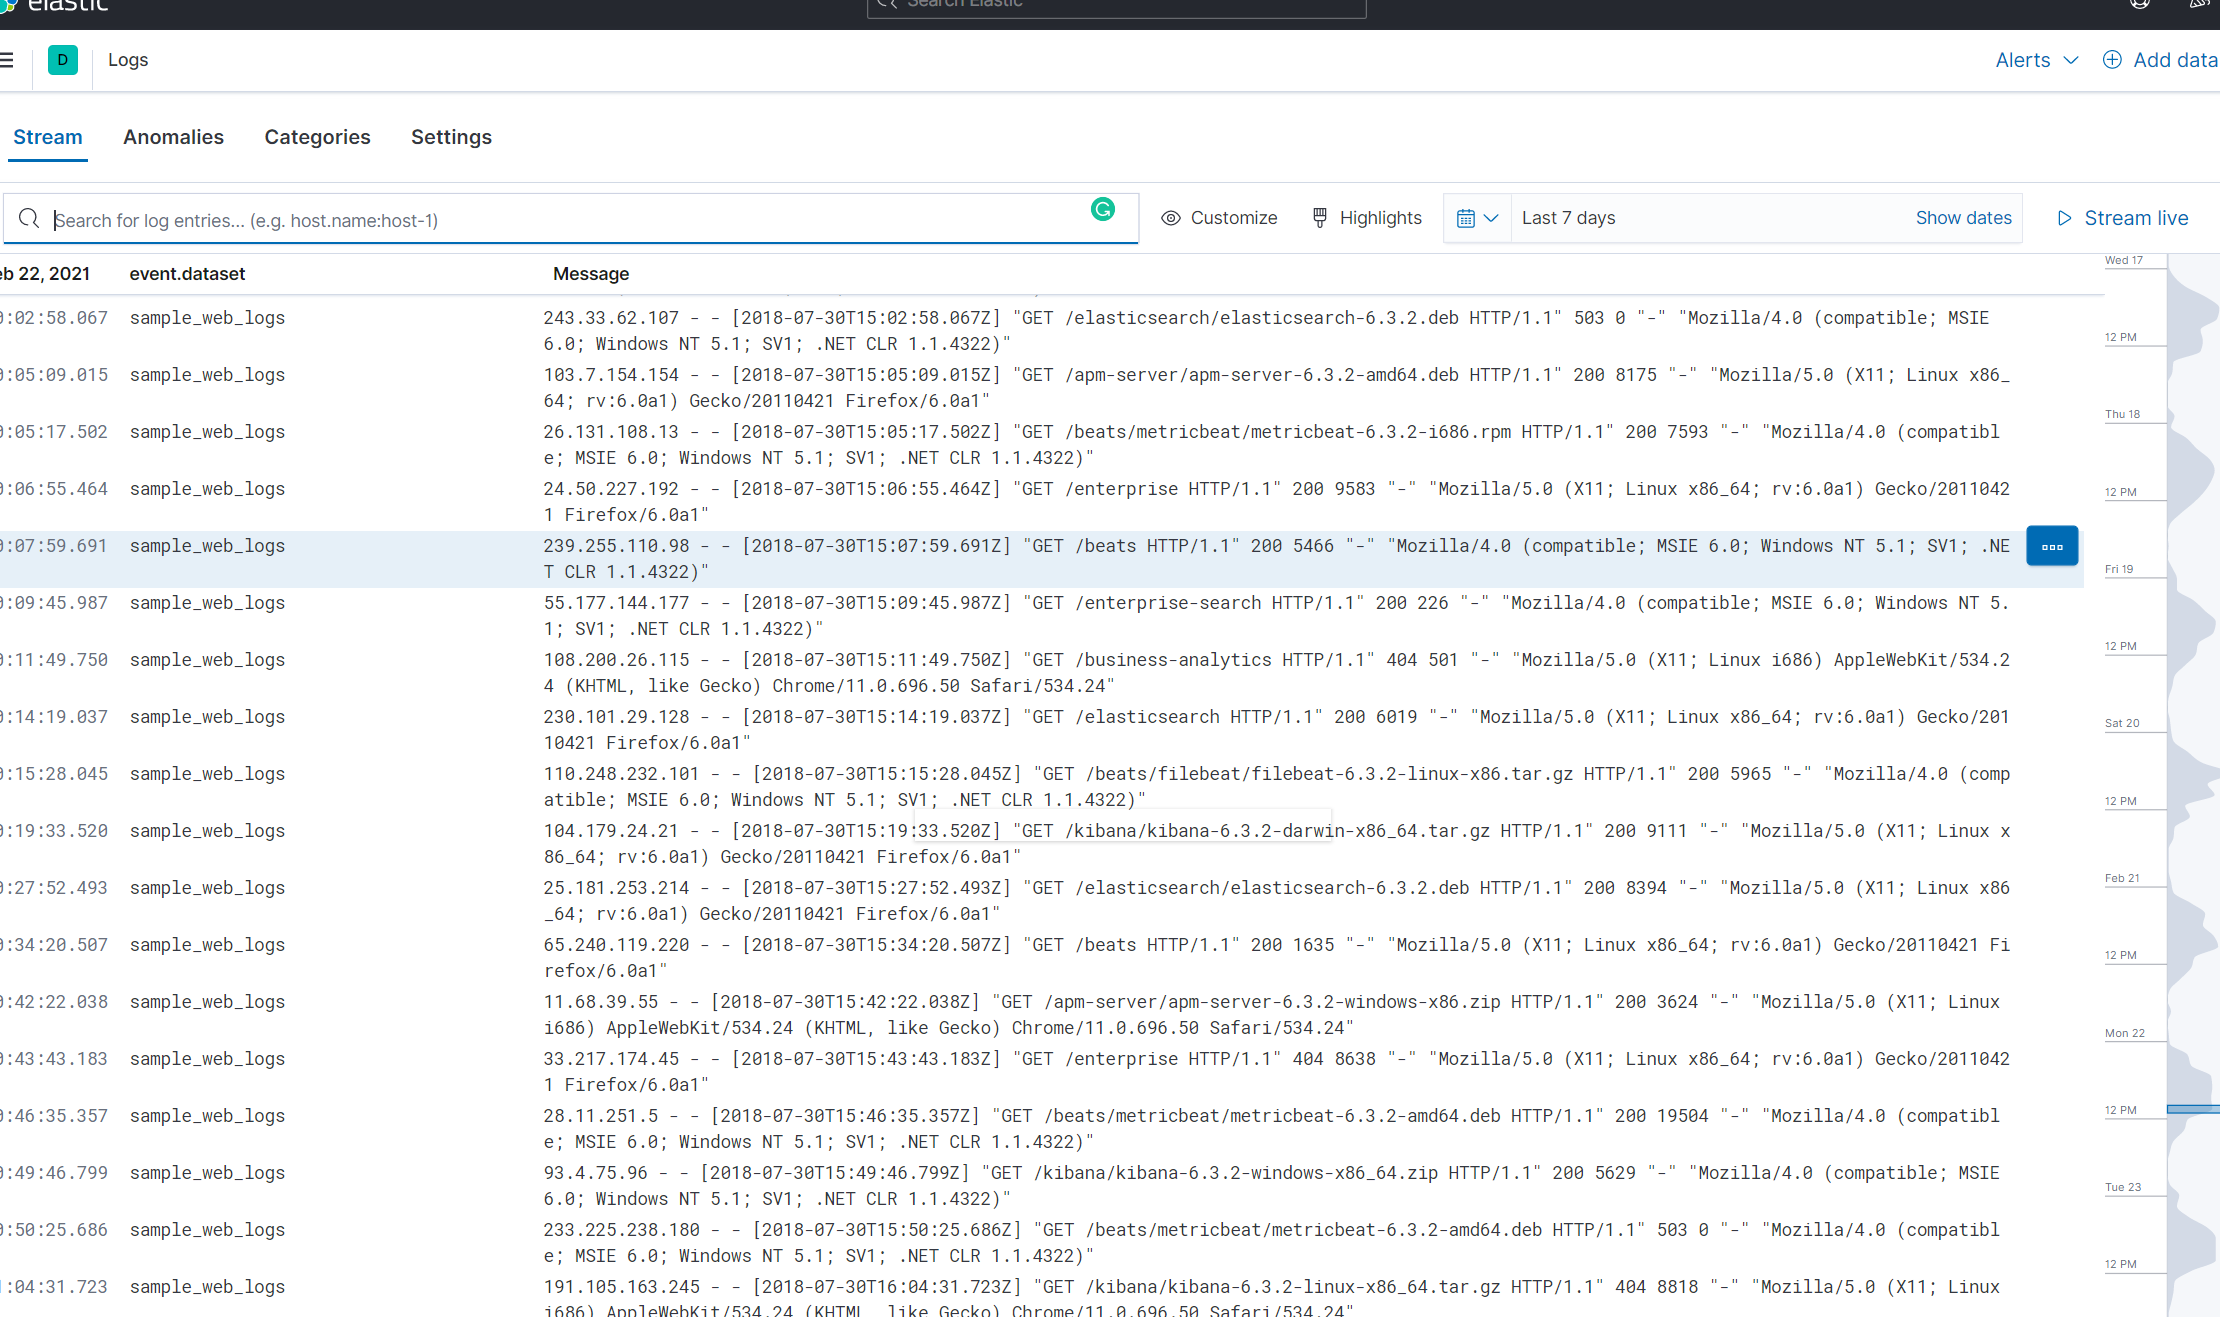The height and width of the screenshot is (1317, 2220).
Task: Select log entry from 108.200.26.115
Action: click(x=1042, y=673)
